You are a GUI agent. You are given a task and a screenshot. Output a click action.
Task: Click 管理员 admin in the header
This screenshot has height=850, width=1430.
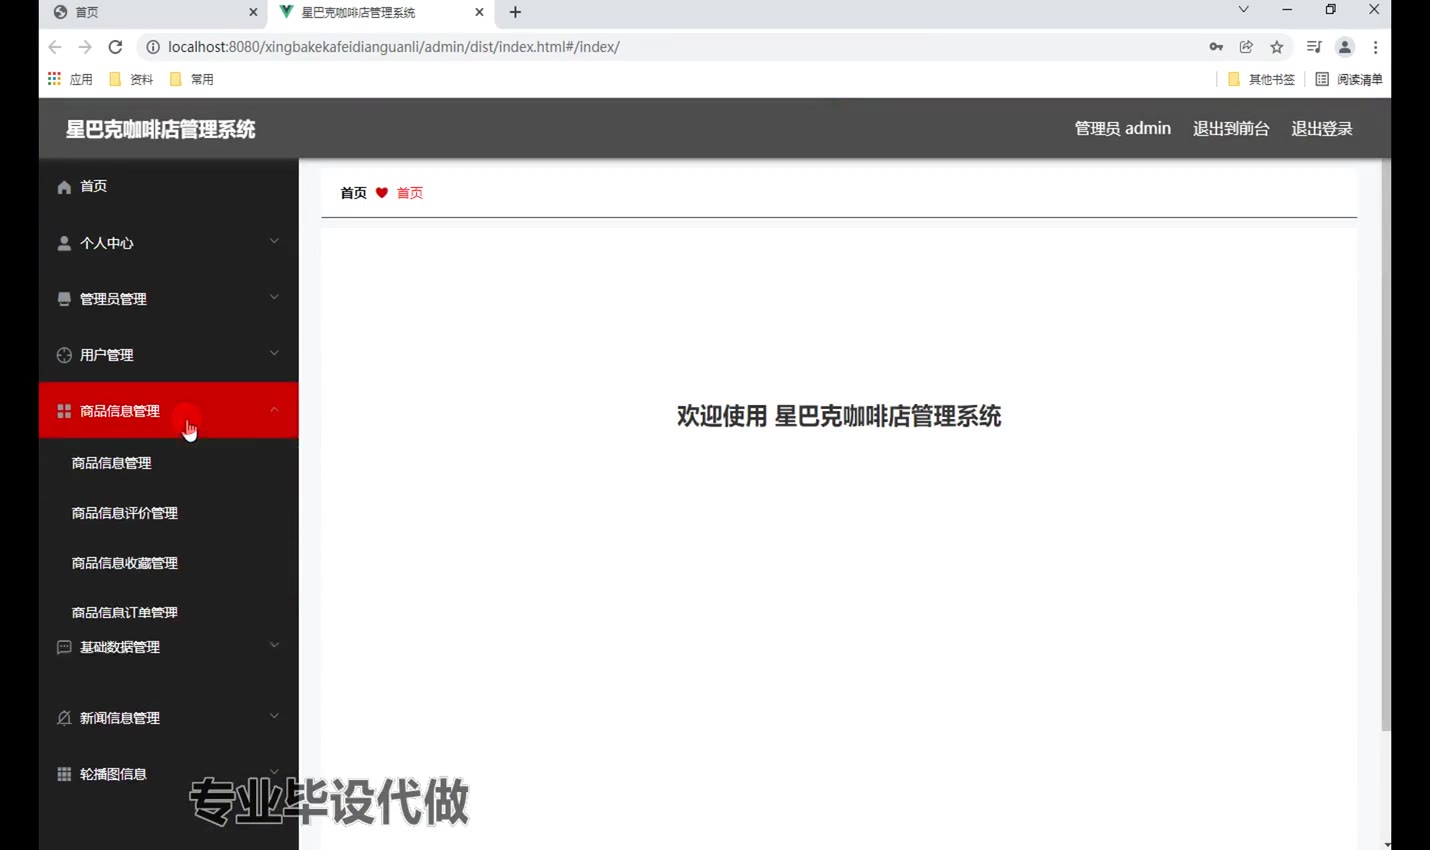[x=1122, y=129]
